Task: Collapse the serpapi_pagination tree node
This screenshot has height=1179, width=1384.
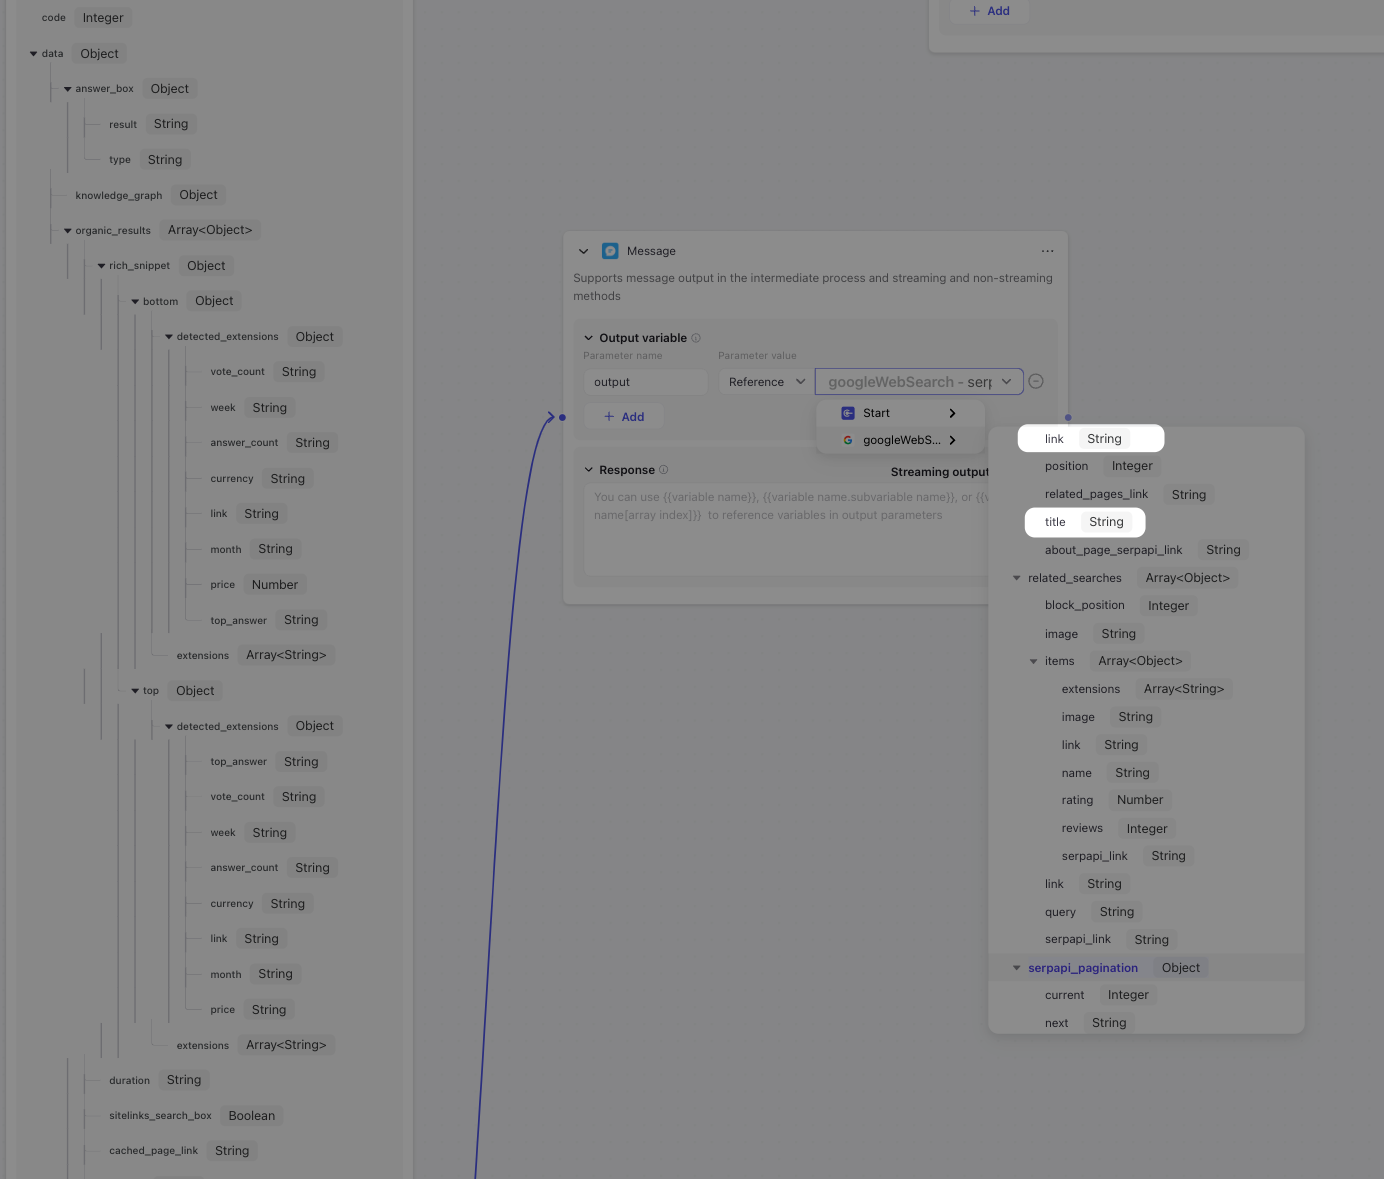Action: pos(1017,968)
